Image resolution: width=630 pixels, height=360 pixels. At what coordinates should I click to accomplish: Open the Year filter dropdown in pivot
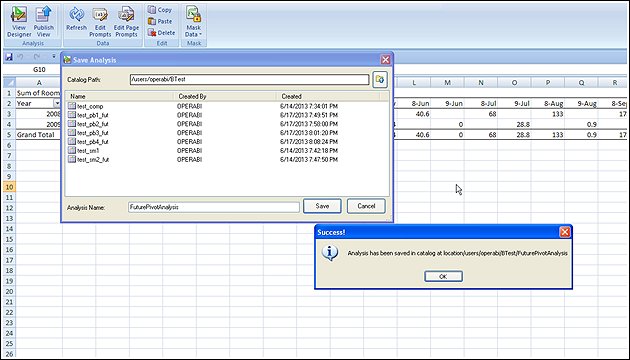[57, 103]
